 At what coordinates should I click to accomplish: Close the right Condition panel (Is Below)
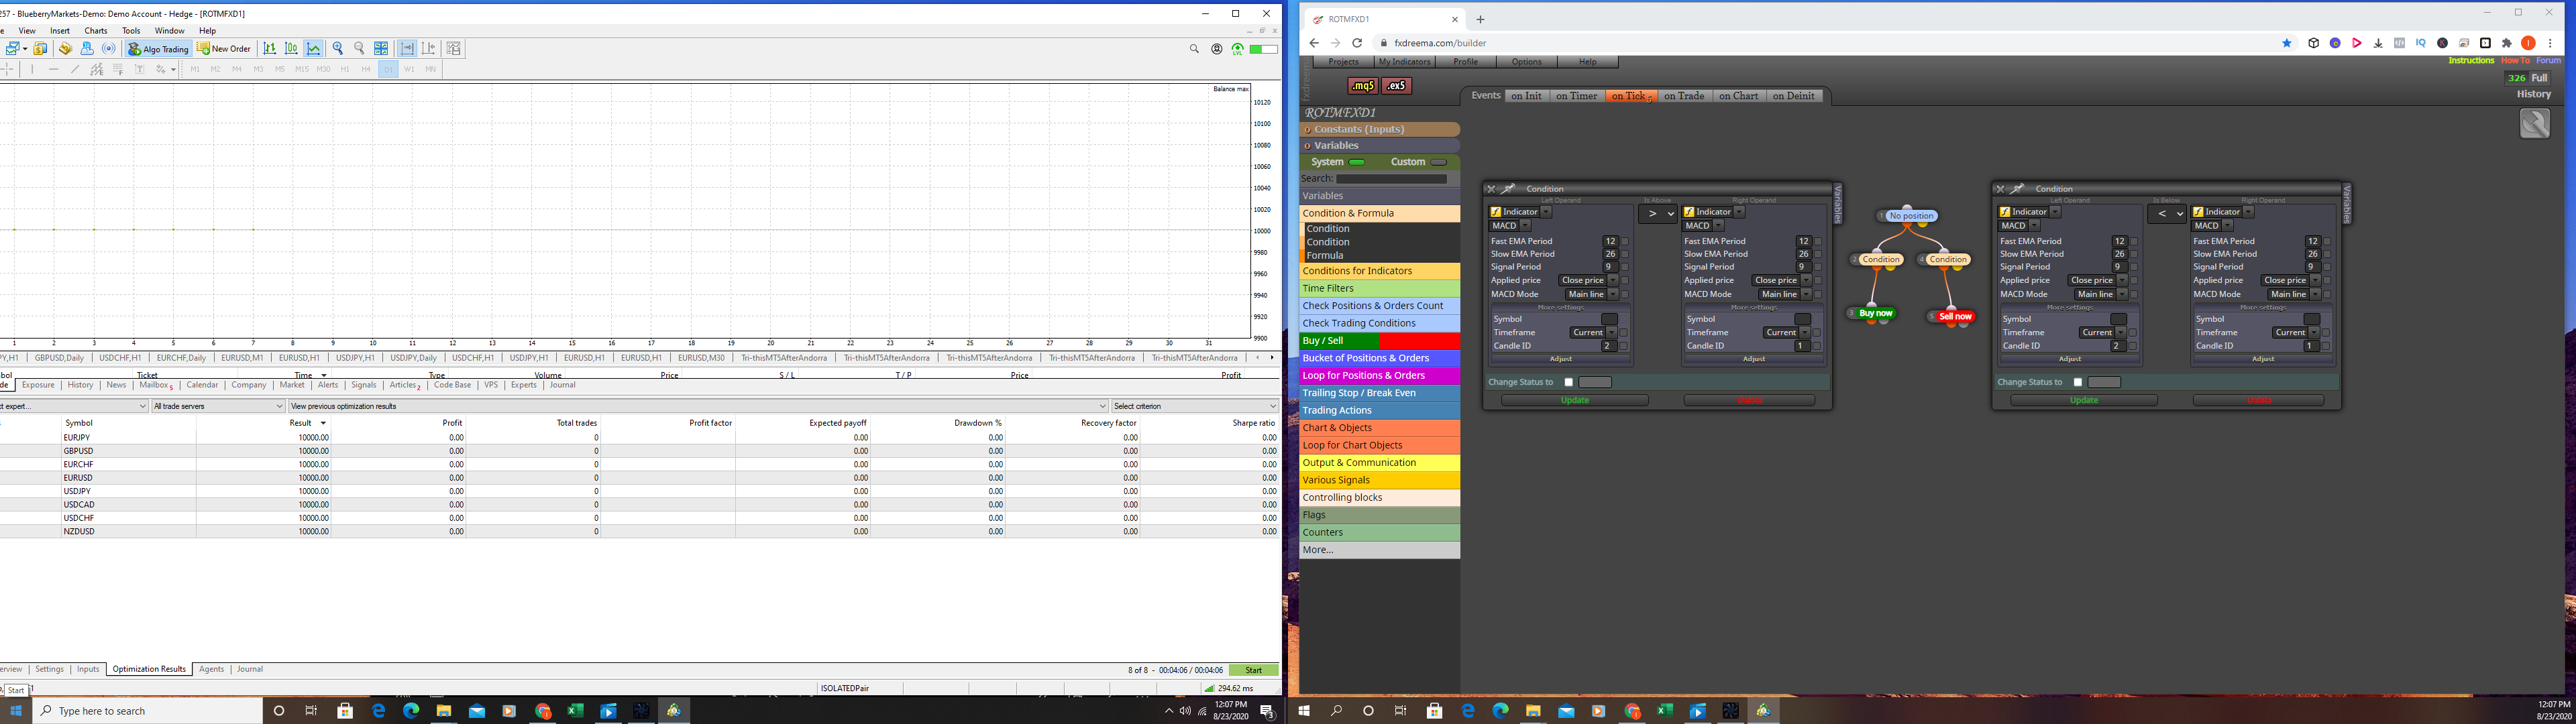tap(1999, 188)
